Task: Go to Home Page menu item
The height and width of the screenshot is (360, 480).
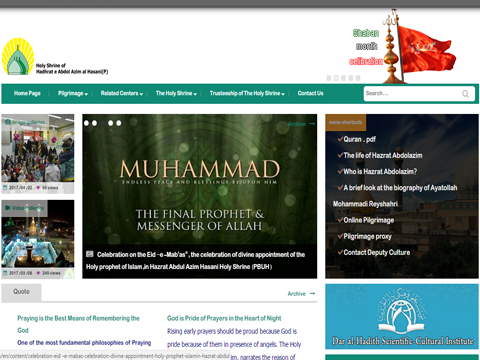Action: pyautogui.click(x=27, y=93)
